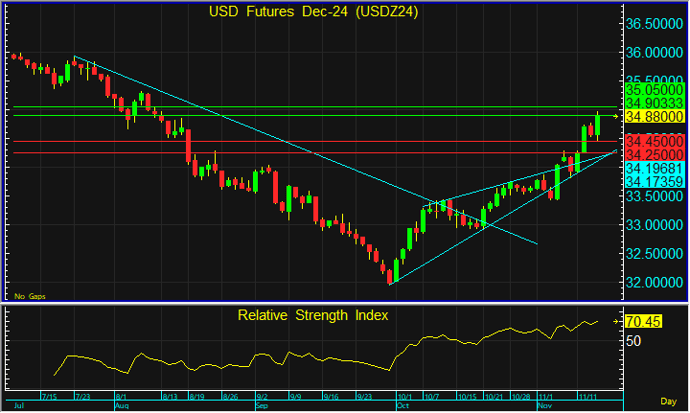Click the Nov month label on time axis

click(544, 407)
